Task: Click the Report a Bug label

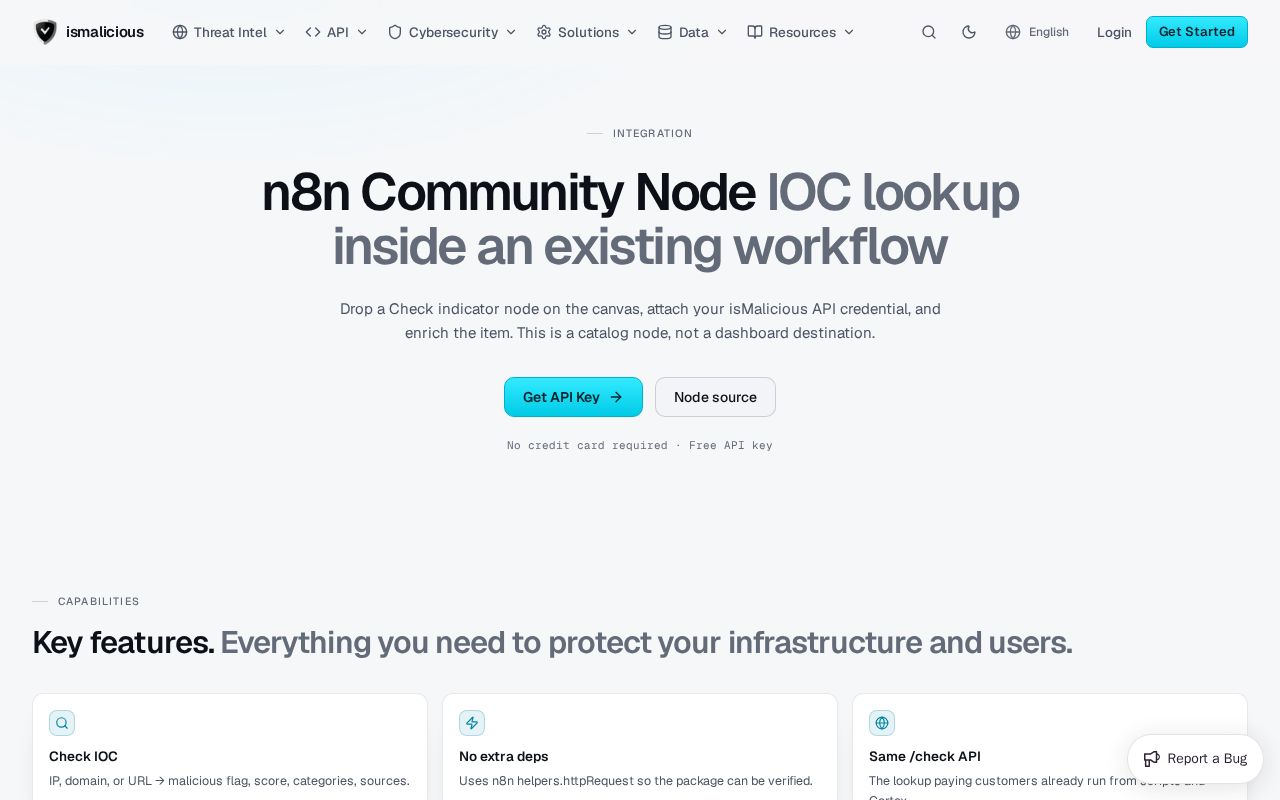Action: coord(1207,759)
